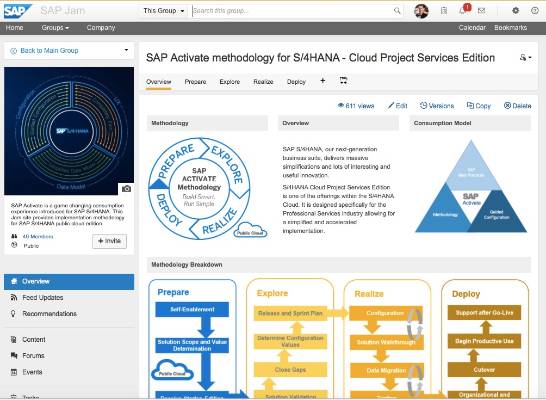Click the members people icon
The height and width of the screenshot is (400, 546).
tap(14, 236)
